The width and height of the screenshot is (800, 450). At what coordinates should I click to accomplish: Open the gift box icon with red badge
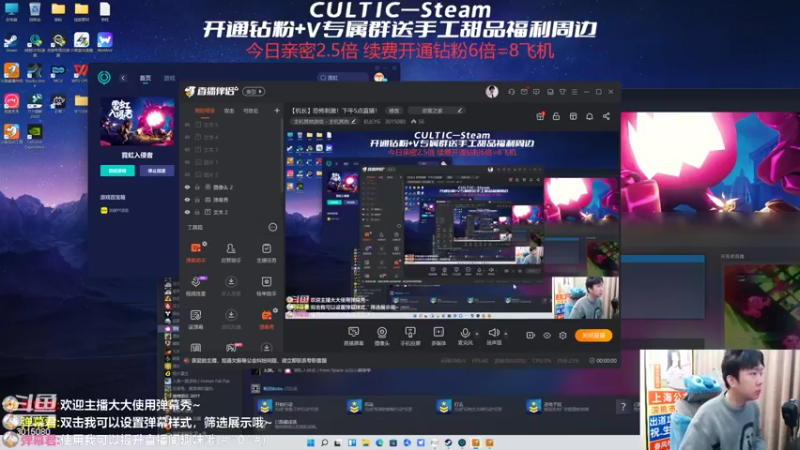coord(540,116)
